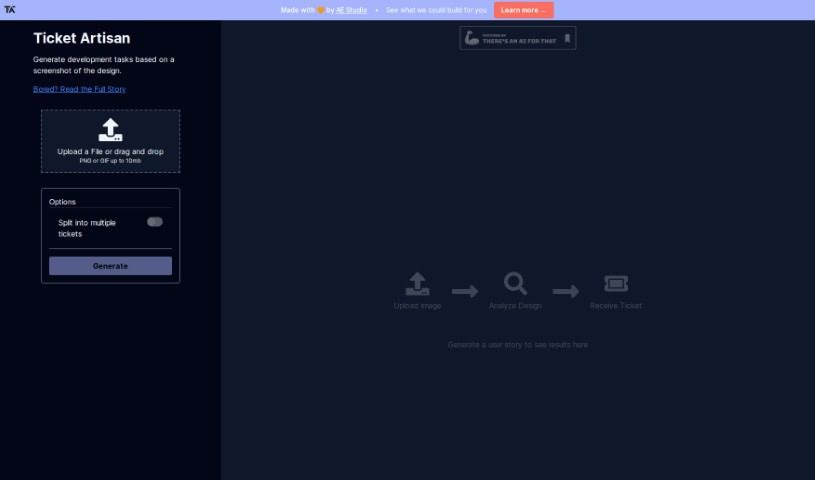Click the Analyze Design caption
815x480 pixels.
pos(515,306)
